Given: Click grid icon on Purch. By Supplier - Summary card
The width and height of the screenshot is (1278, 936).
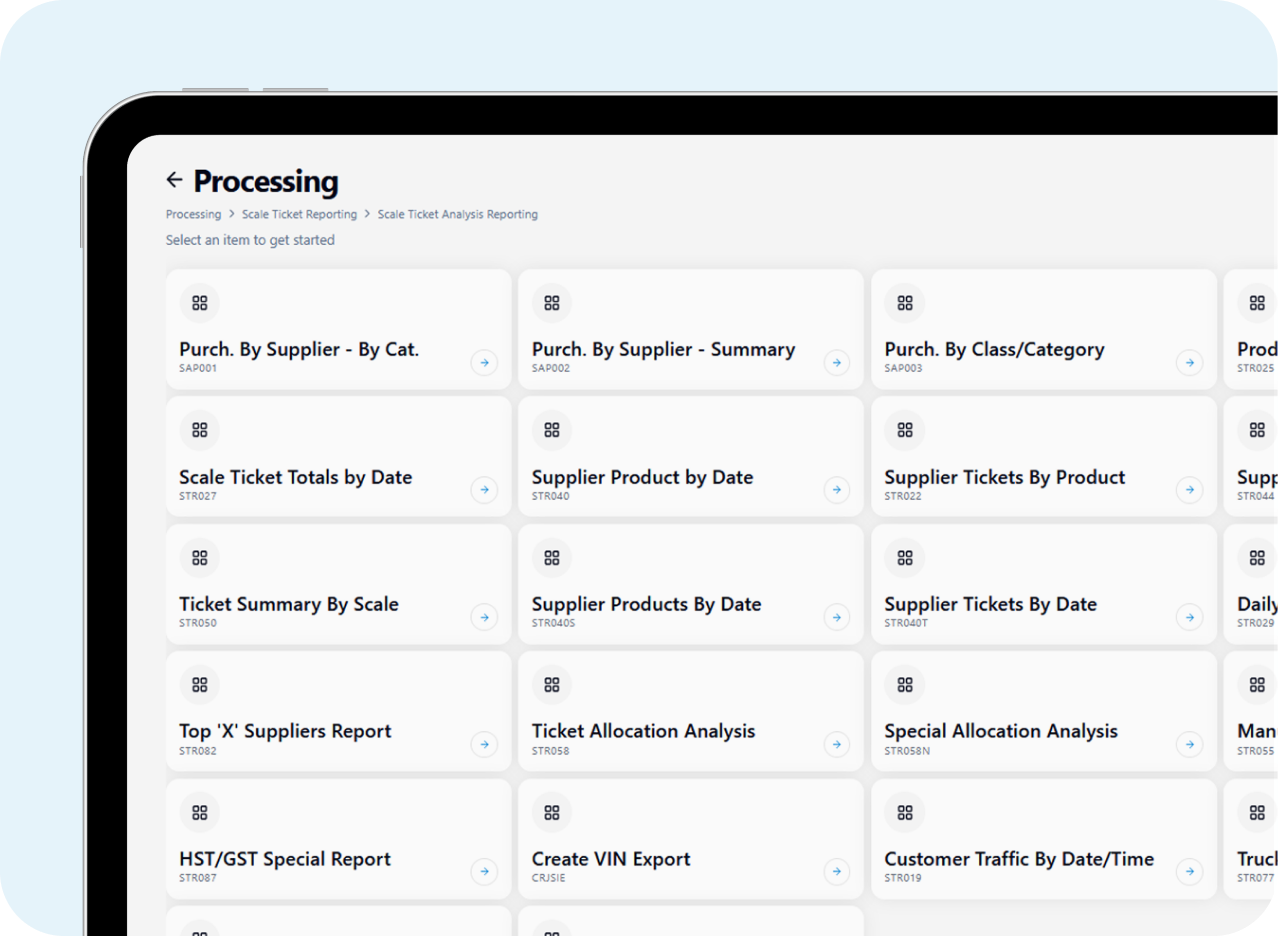Looking at the screenshot, I should point(552,303).
